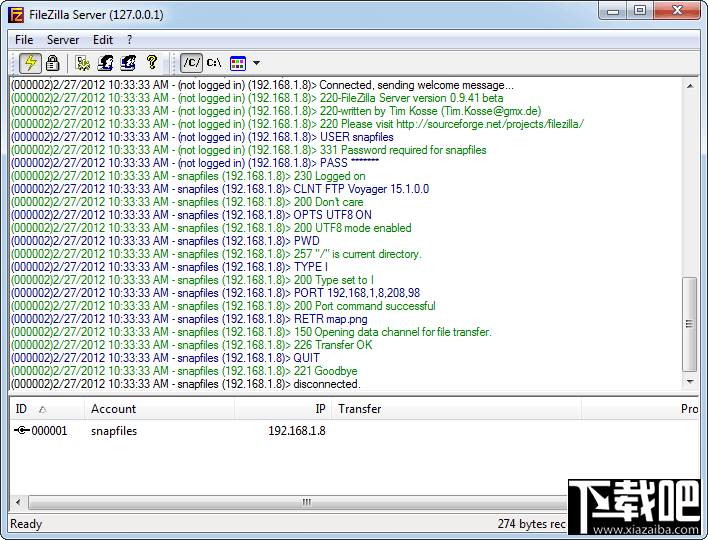Viewport: 708px width, 540px height.
Task: Expand dropdown arrow beside color grid icon
Action: click(256, 63)
